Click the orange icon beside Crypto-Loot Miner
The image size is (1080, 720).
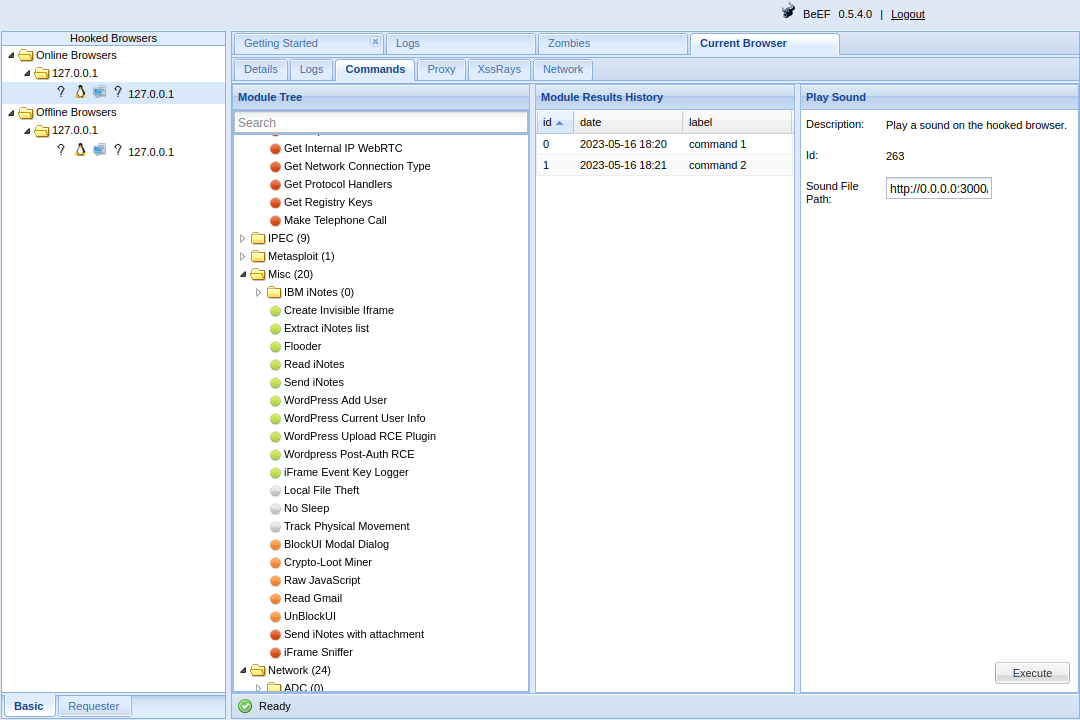coord(275,563)
